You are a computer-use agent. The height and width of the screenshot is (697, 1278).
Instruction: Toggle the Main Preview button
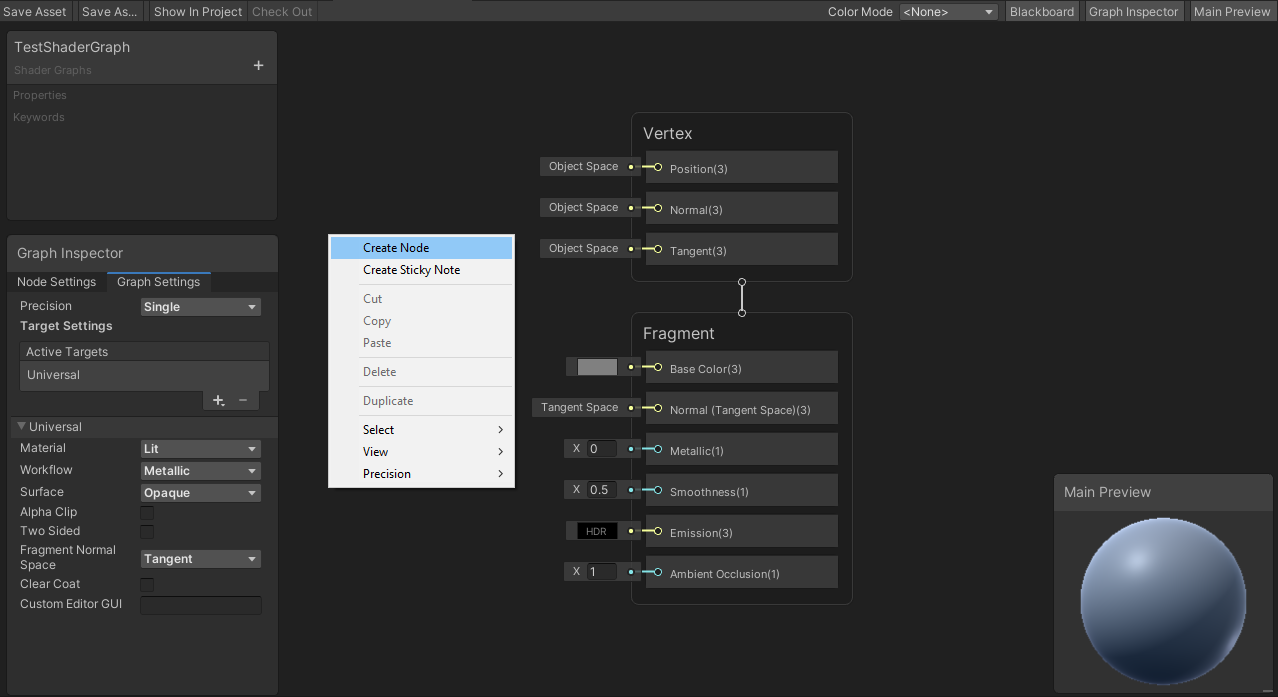1231,12
